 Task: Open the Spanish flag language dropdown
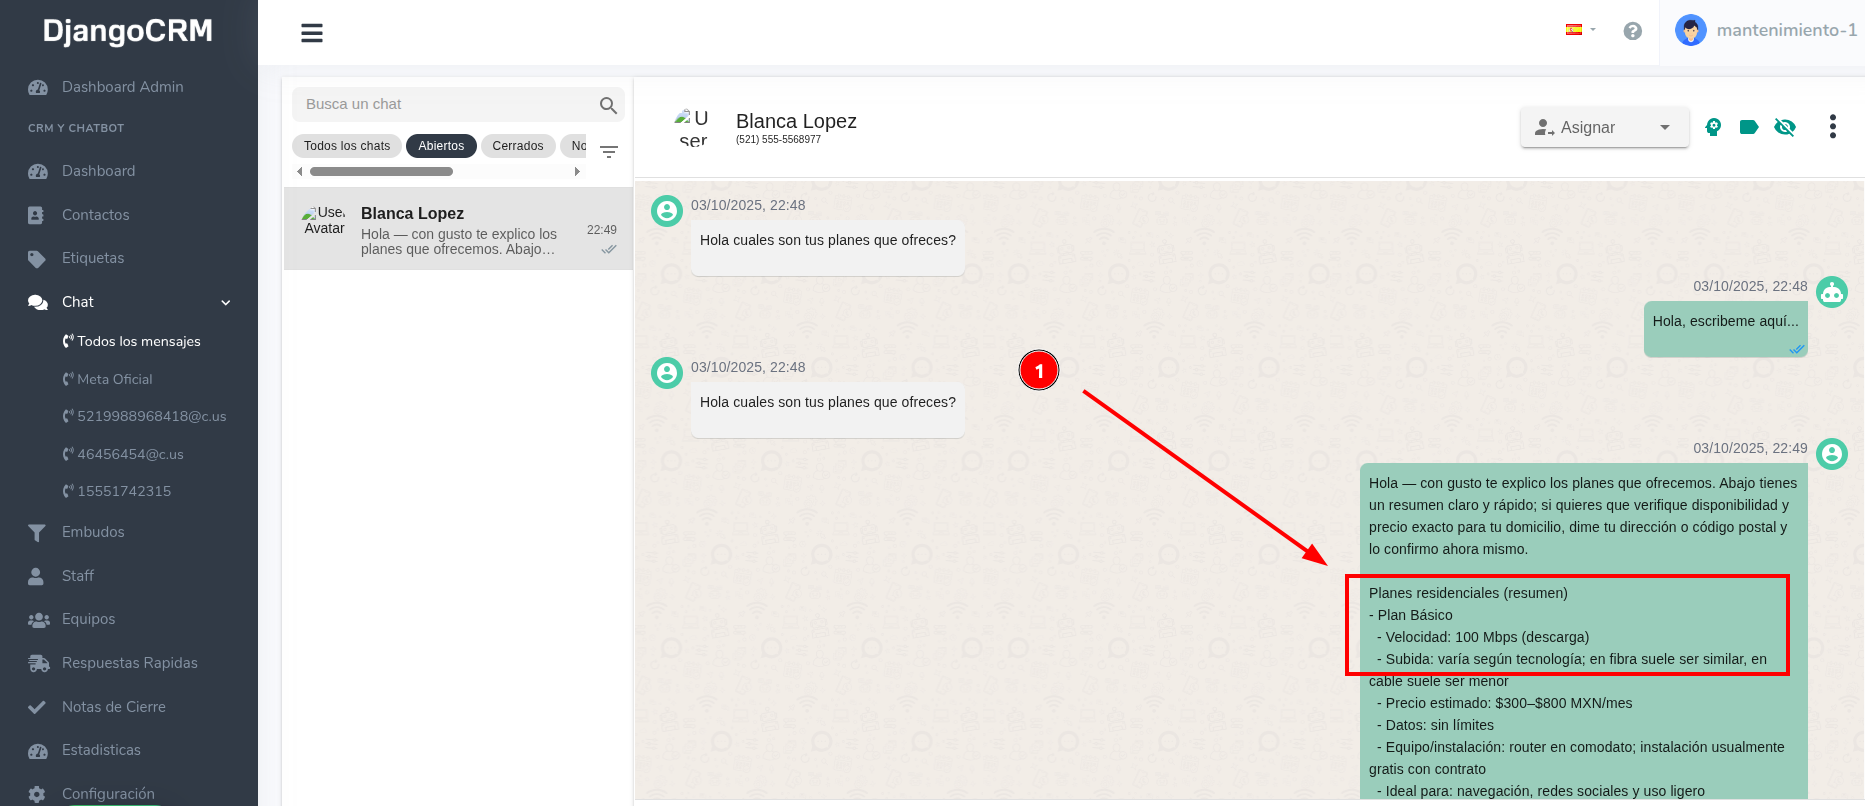(x=1579, y=30)
